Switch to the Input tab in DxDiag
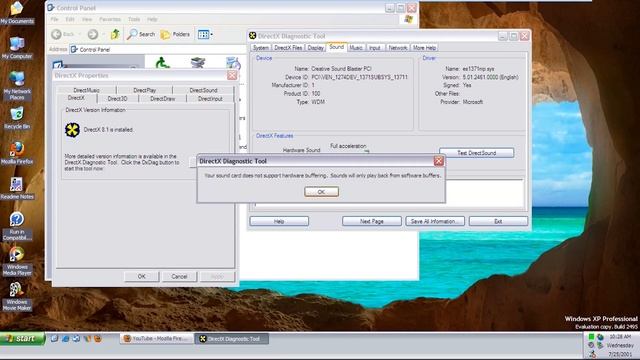Viewport: 640px width, 360px height. 375,48
